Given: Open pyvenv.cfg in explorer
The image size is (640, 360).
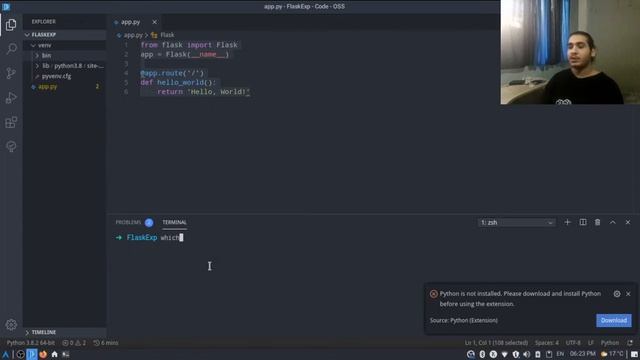Looking at the screenshot, I should pyautogui.click(x=64, y=76).
